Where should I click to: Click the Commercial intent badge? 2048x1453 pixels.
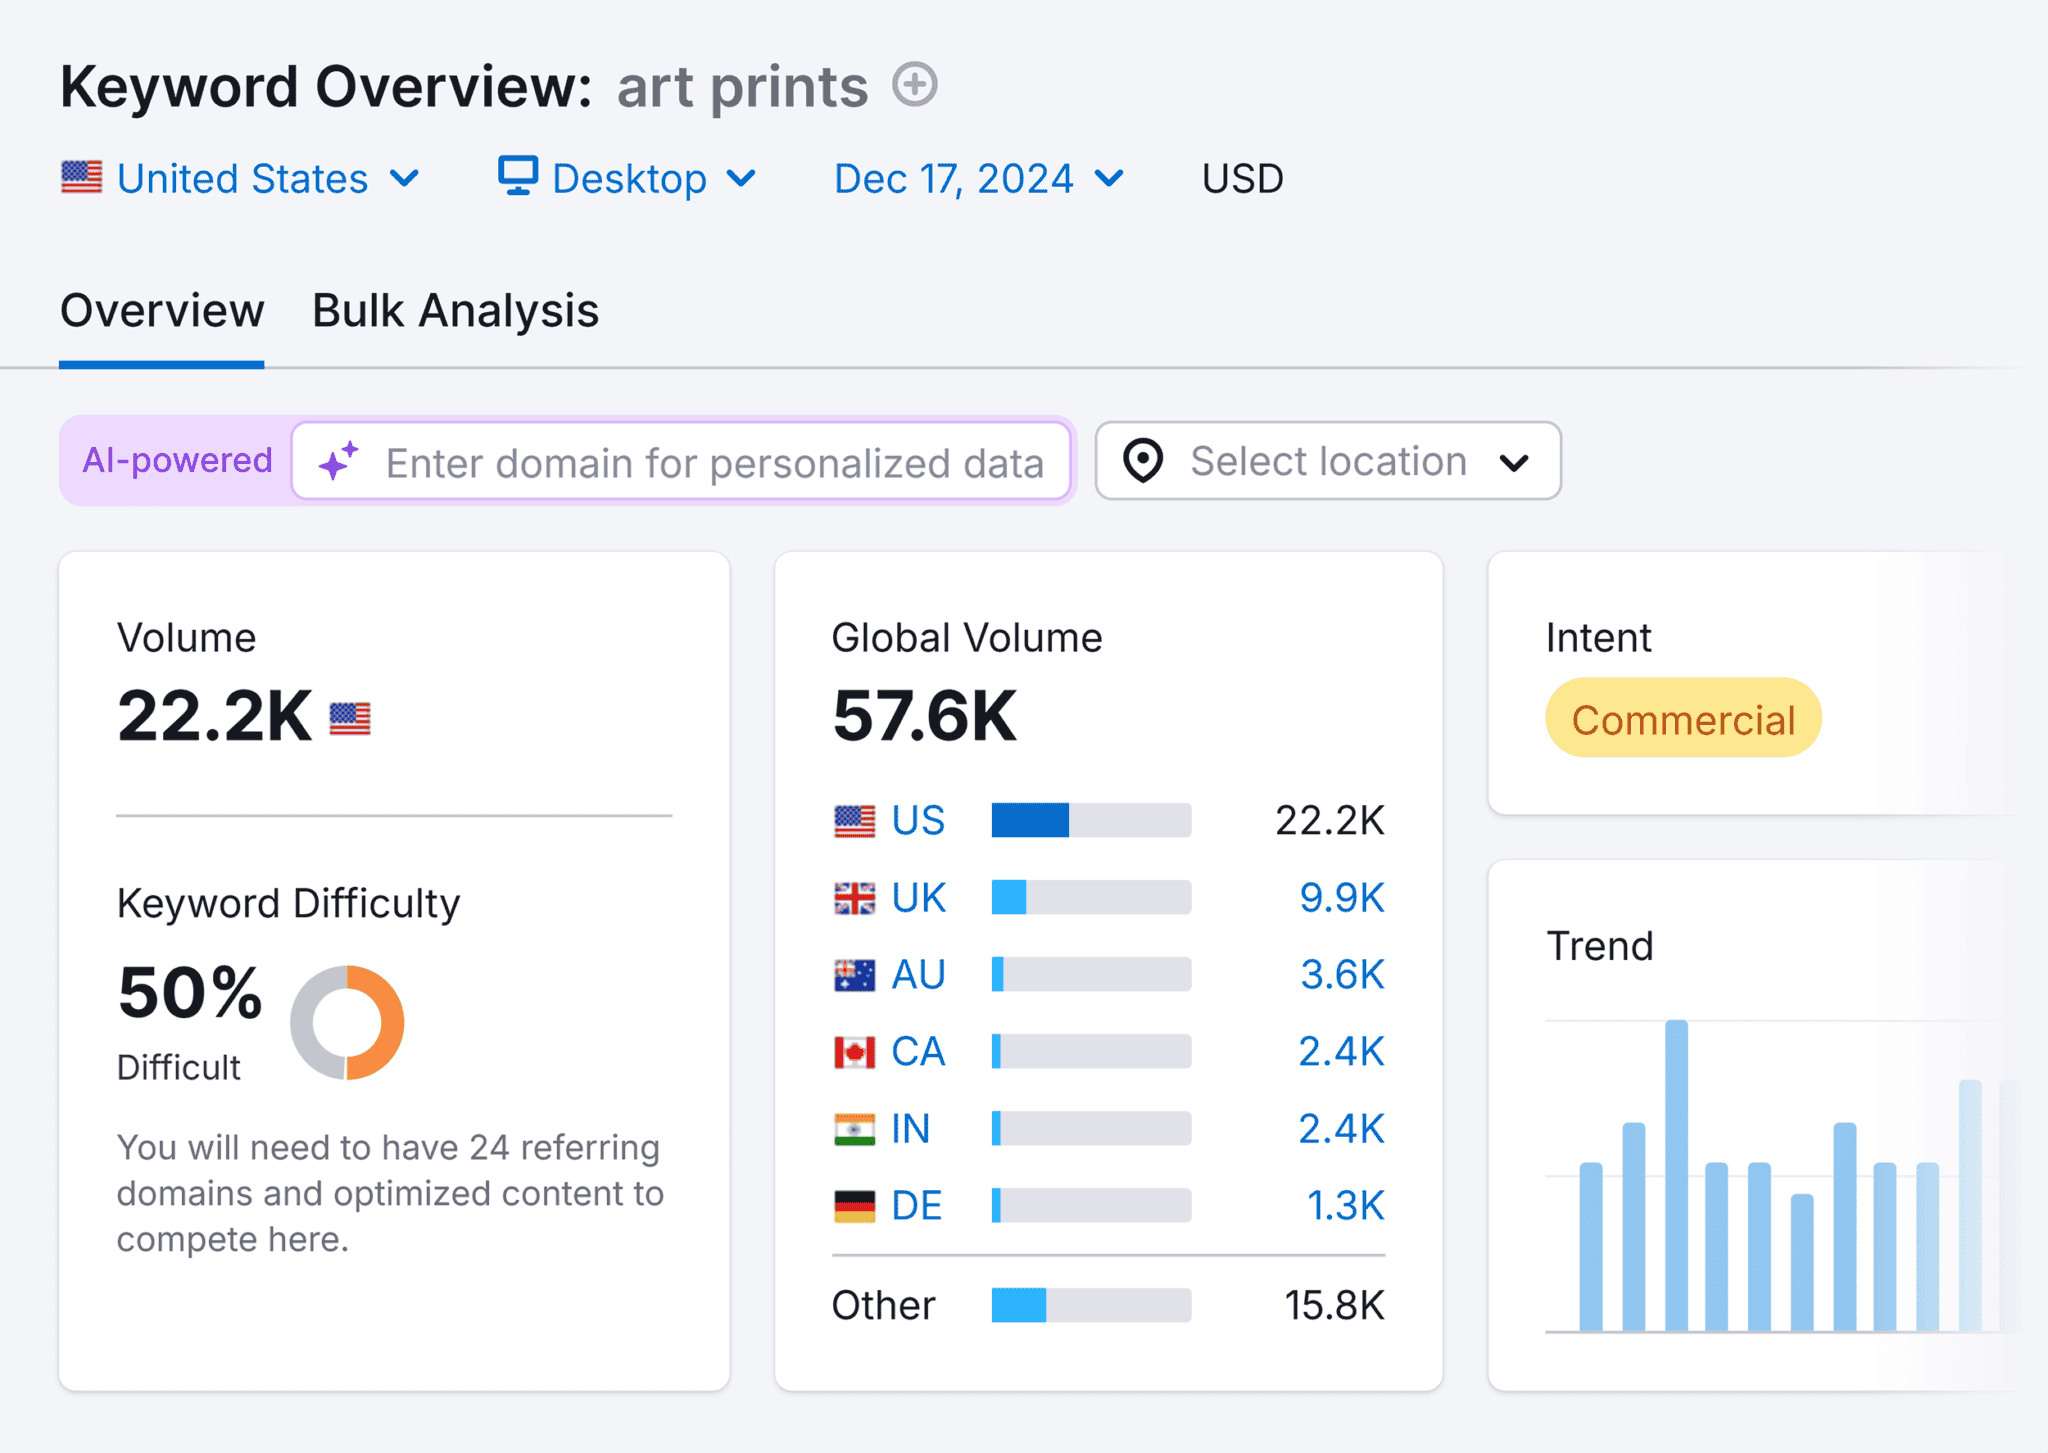pyautogui.click(x=1682, y=717)
